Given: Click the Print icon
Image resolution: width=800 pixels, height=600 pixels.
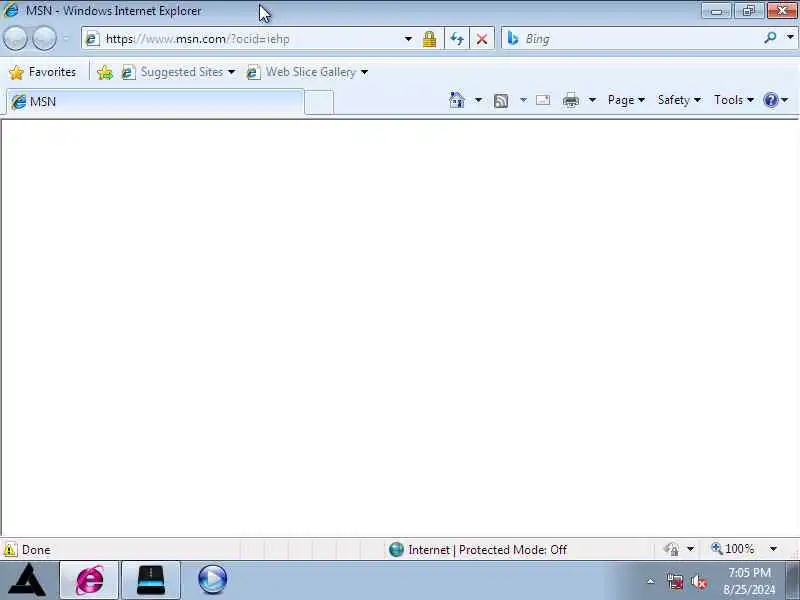Looking at the screenshot, I should (x=571, y=101).
